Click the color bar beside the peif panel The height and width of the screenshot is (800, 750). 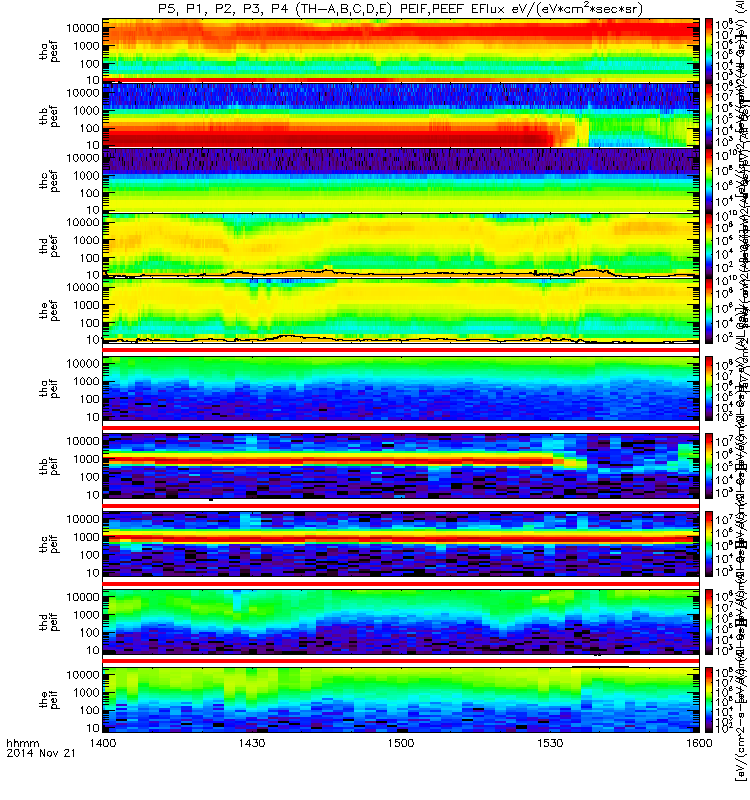point(709,699)
